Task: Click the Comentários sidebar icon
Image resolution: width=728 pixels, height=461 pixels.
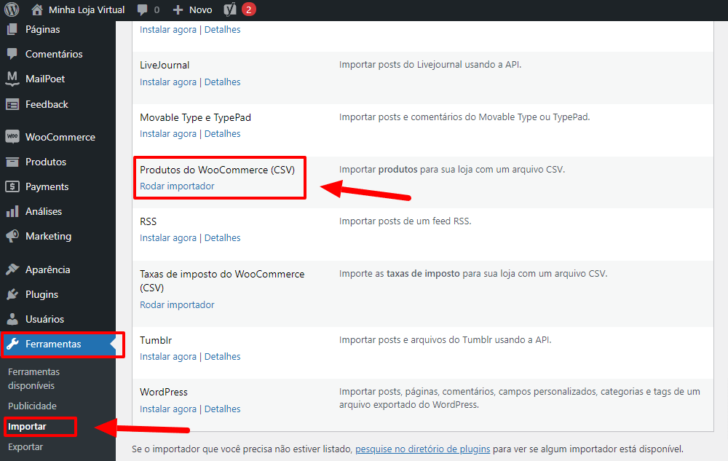Action: (12, 54)
